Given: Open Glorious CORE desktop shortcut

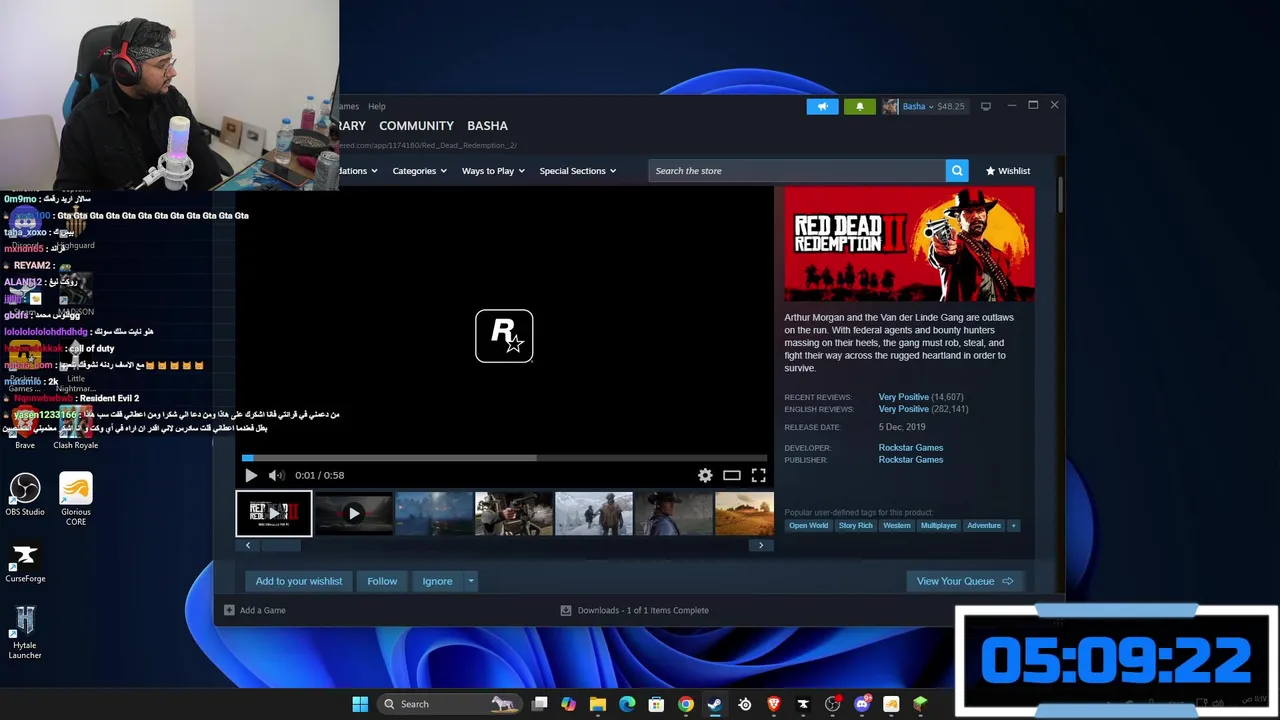Looking at the screenshot, I should (75, 498).
